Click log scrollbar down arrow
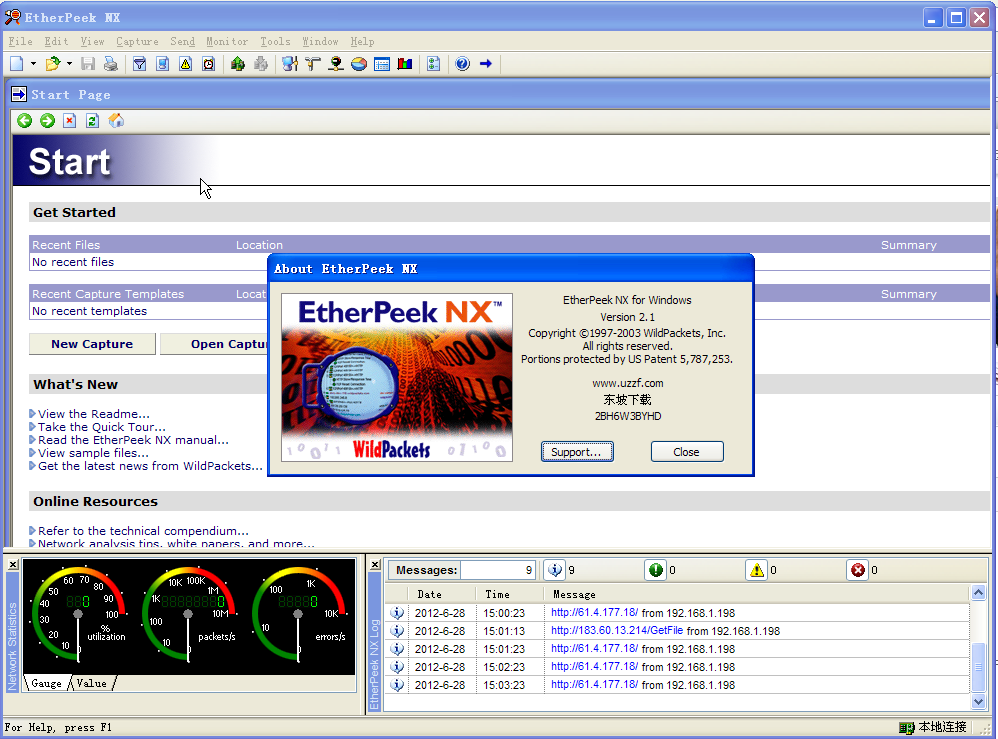Image resolution: width=998 pixels, height=739 pixels. pos(978,701)
